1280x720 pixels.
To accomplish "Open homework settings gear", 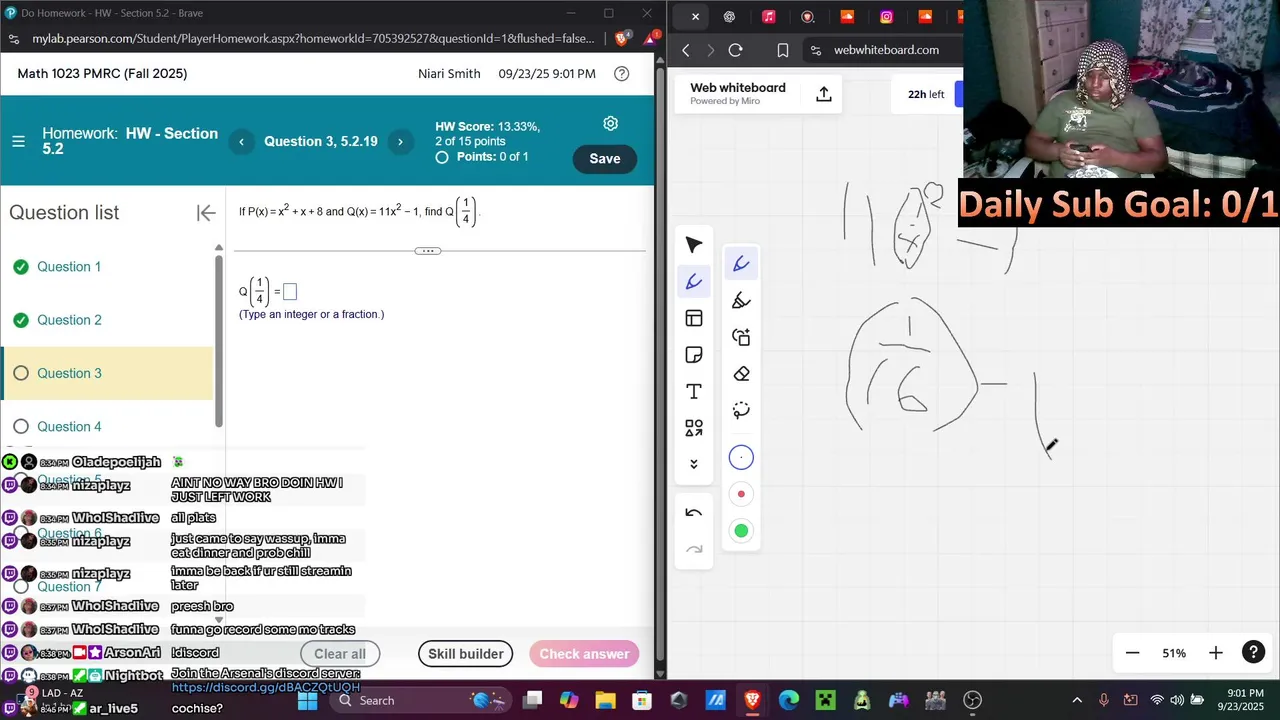I will pyautogui.click(x=610, y=123).
